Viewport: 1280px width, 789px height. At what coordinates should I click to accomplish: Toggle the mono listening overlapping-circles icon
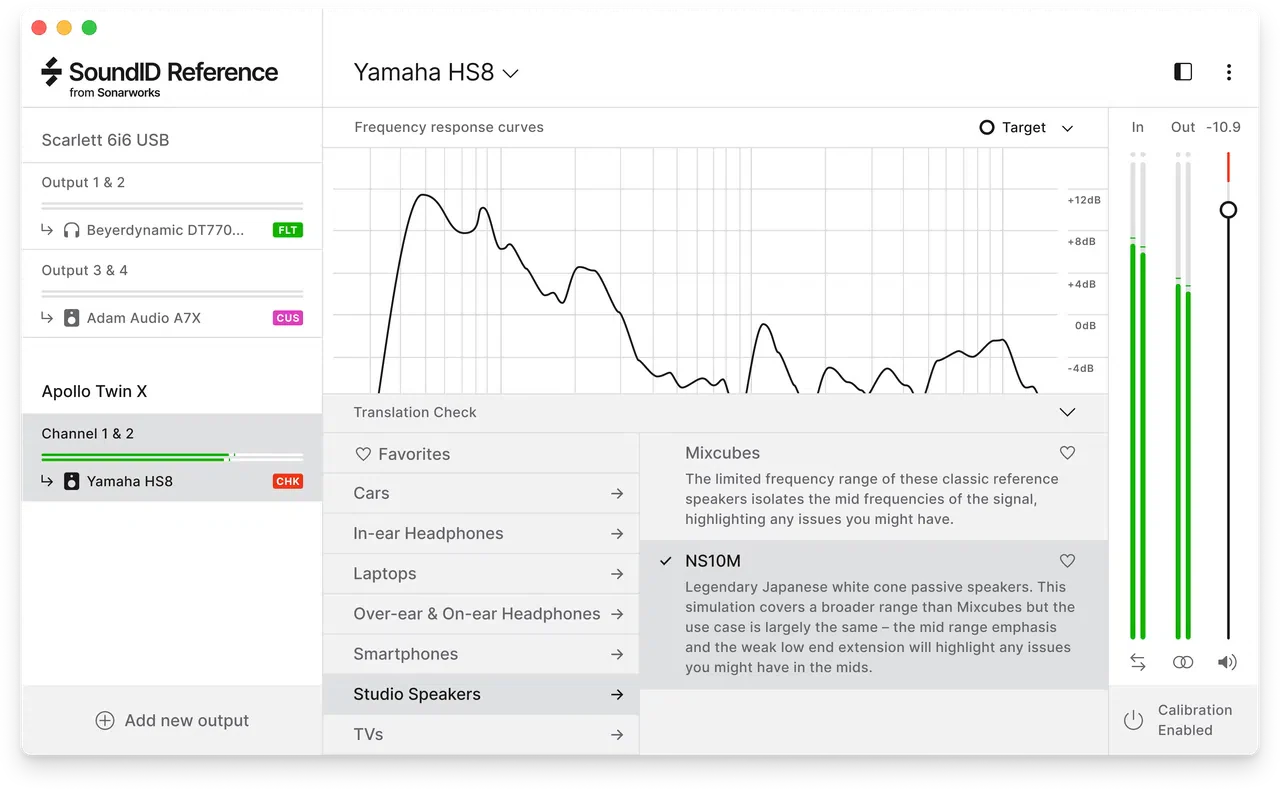pos(1183,662)
